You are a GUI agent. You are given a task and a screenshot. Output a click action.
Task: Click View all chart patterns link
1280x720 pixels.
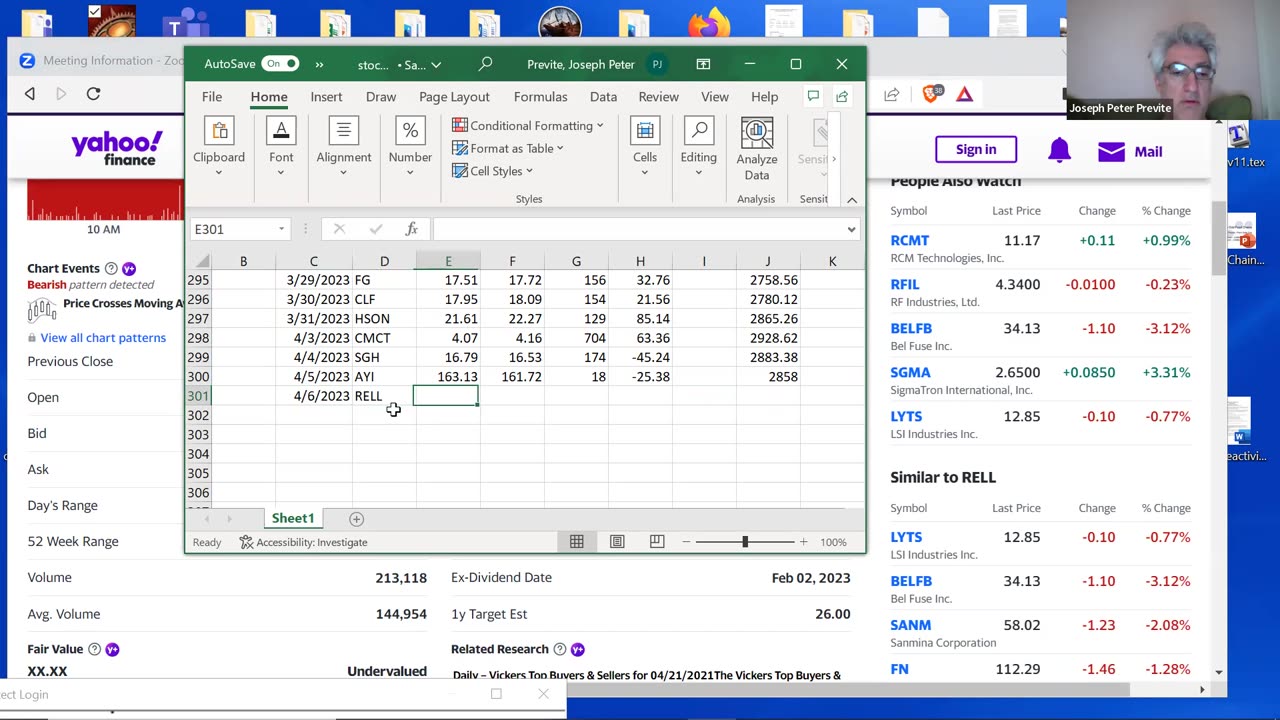pos(103,338)
